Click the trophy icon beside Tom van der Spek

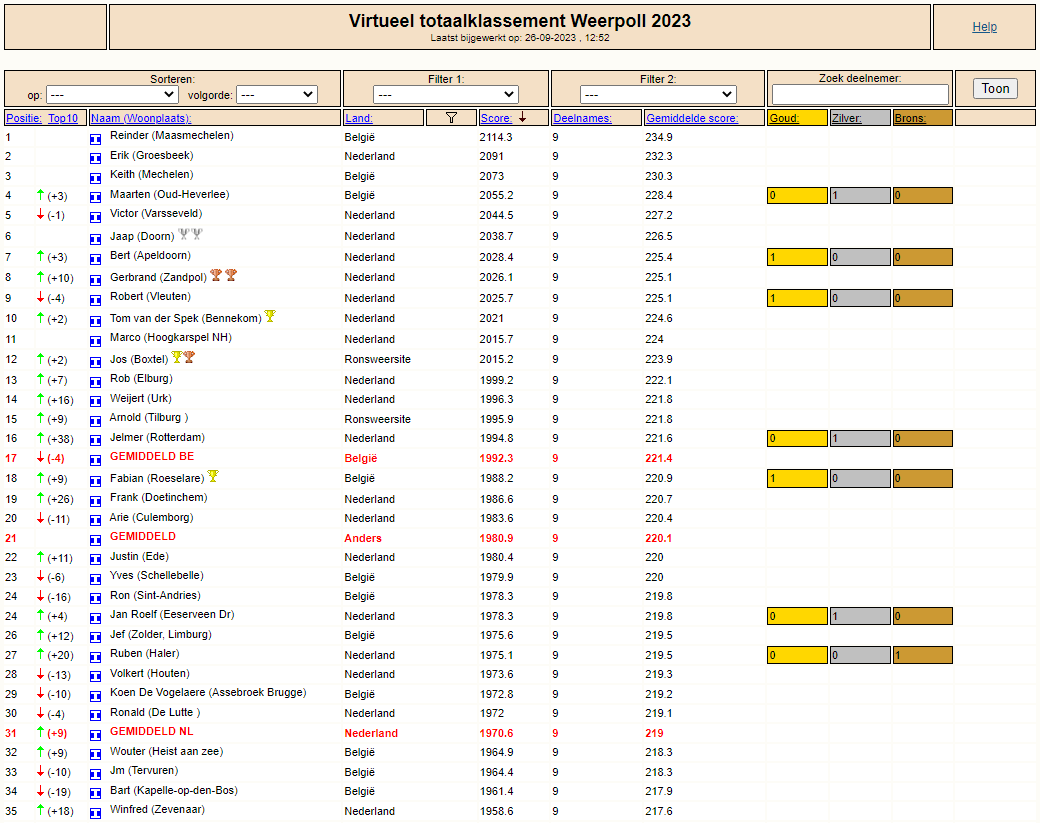click(270, 317)
